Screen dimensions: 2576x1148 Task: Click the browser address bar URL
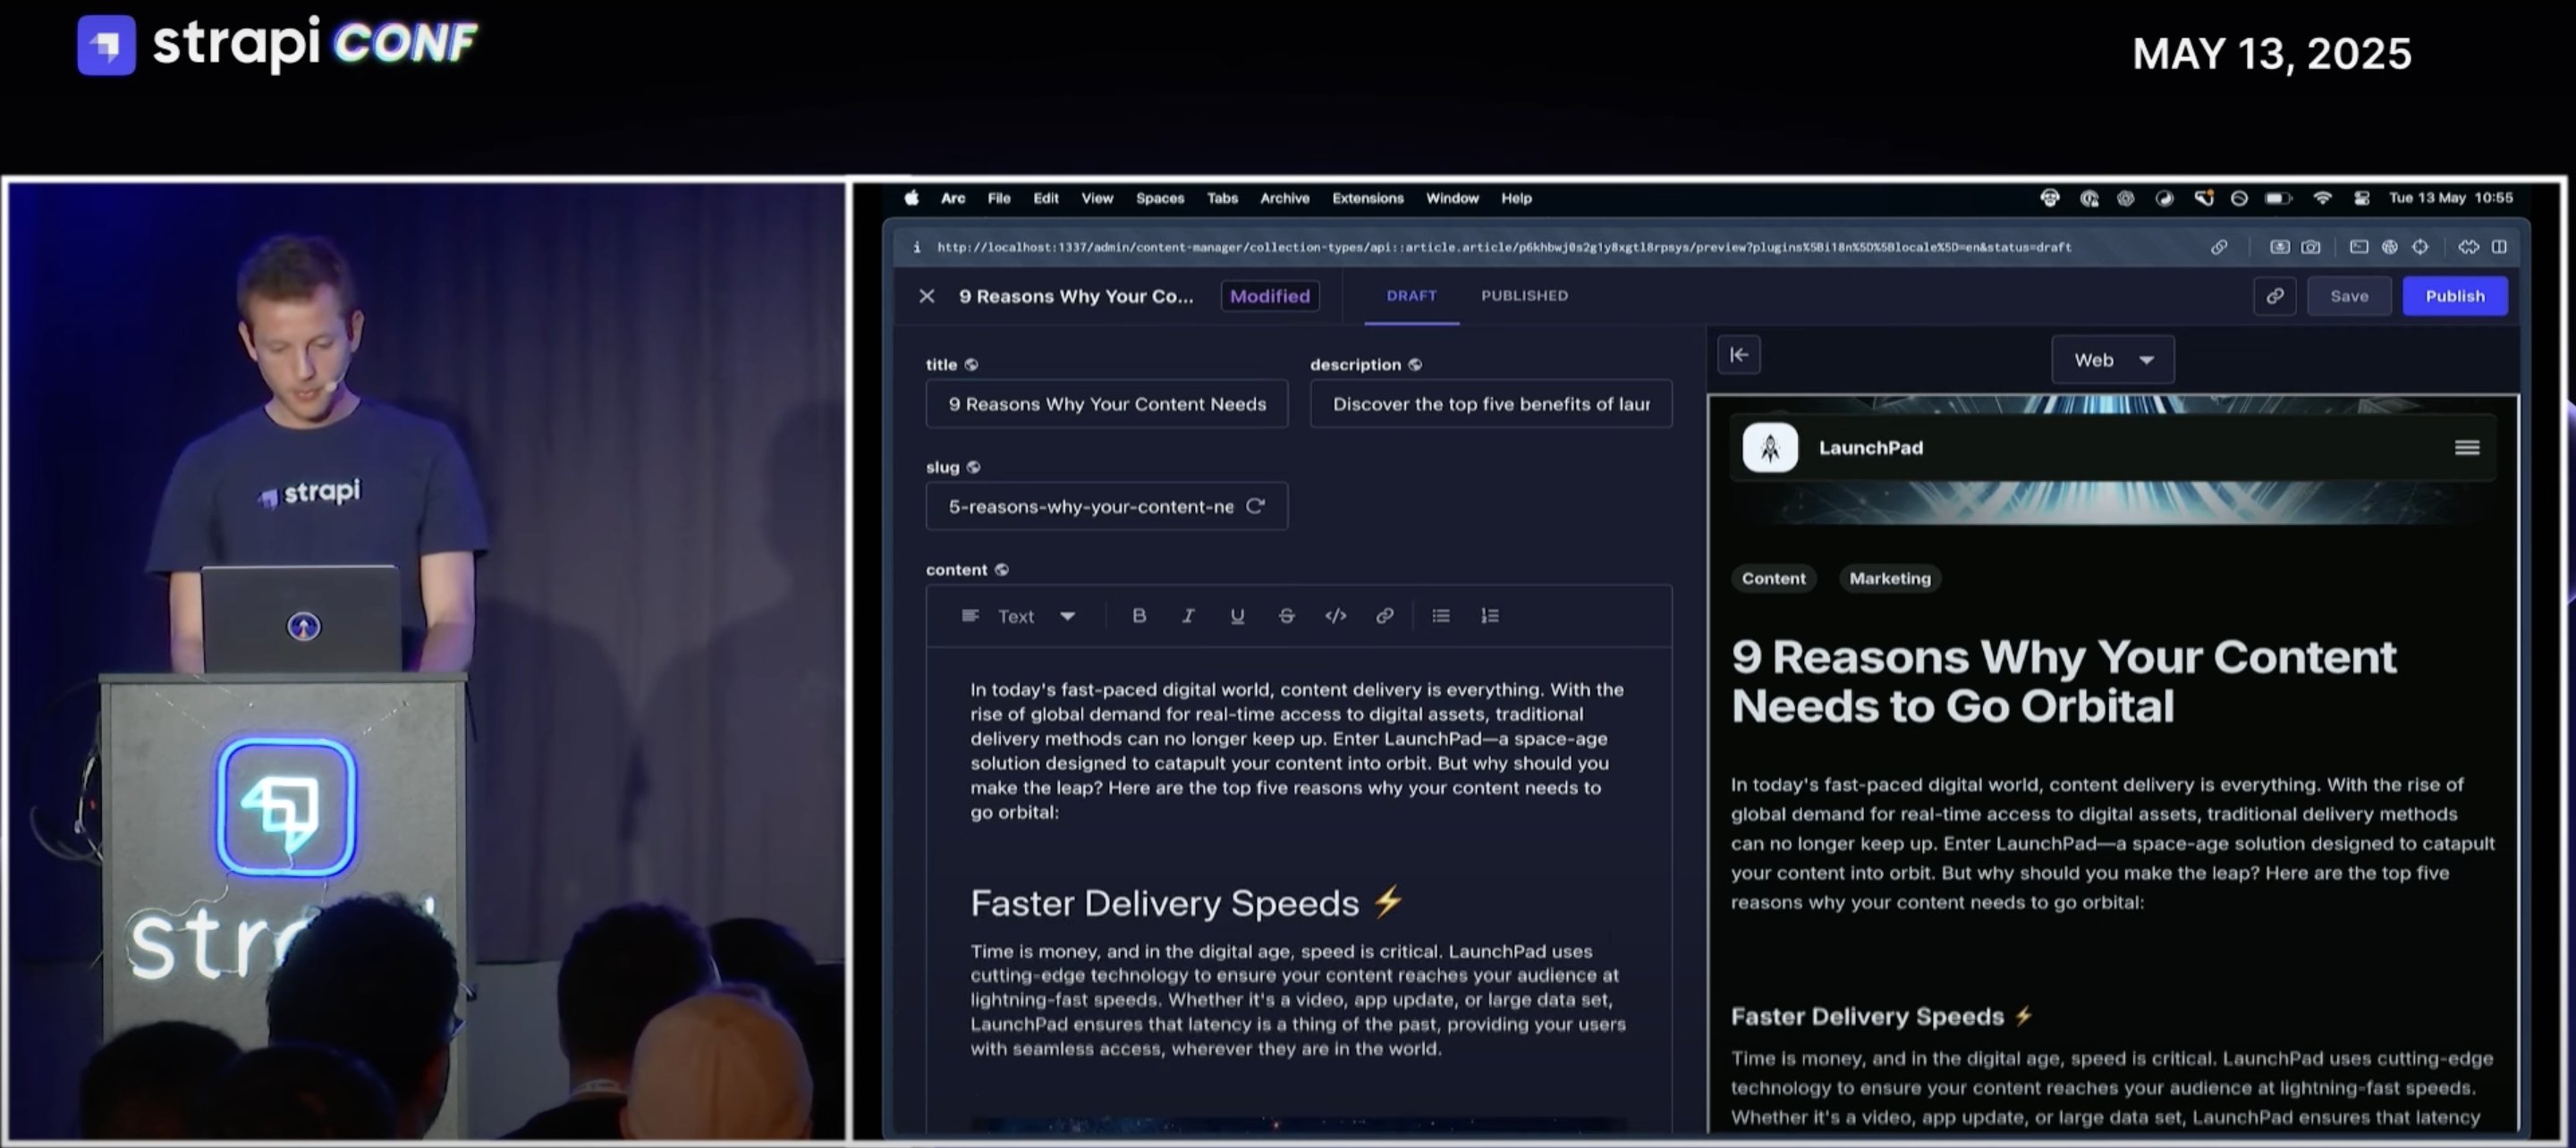tap(1504, 247)
